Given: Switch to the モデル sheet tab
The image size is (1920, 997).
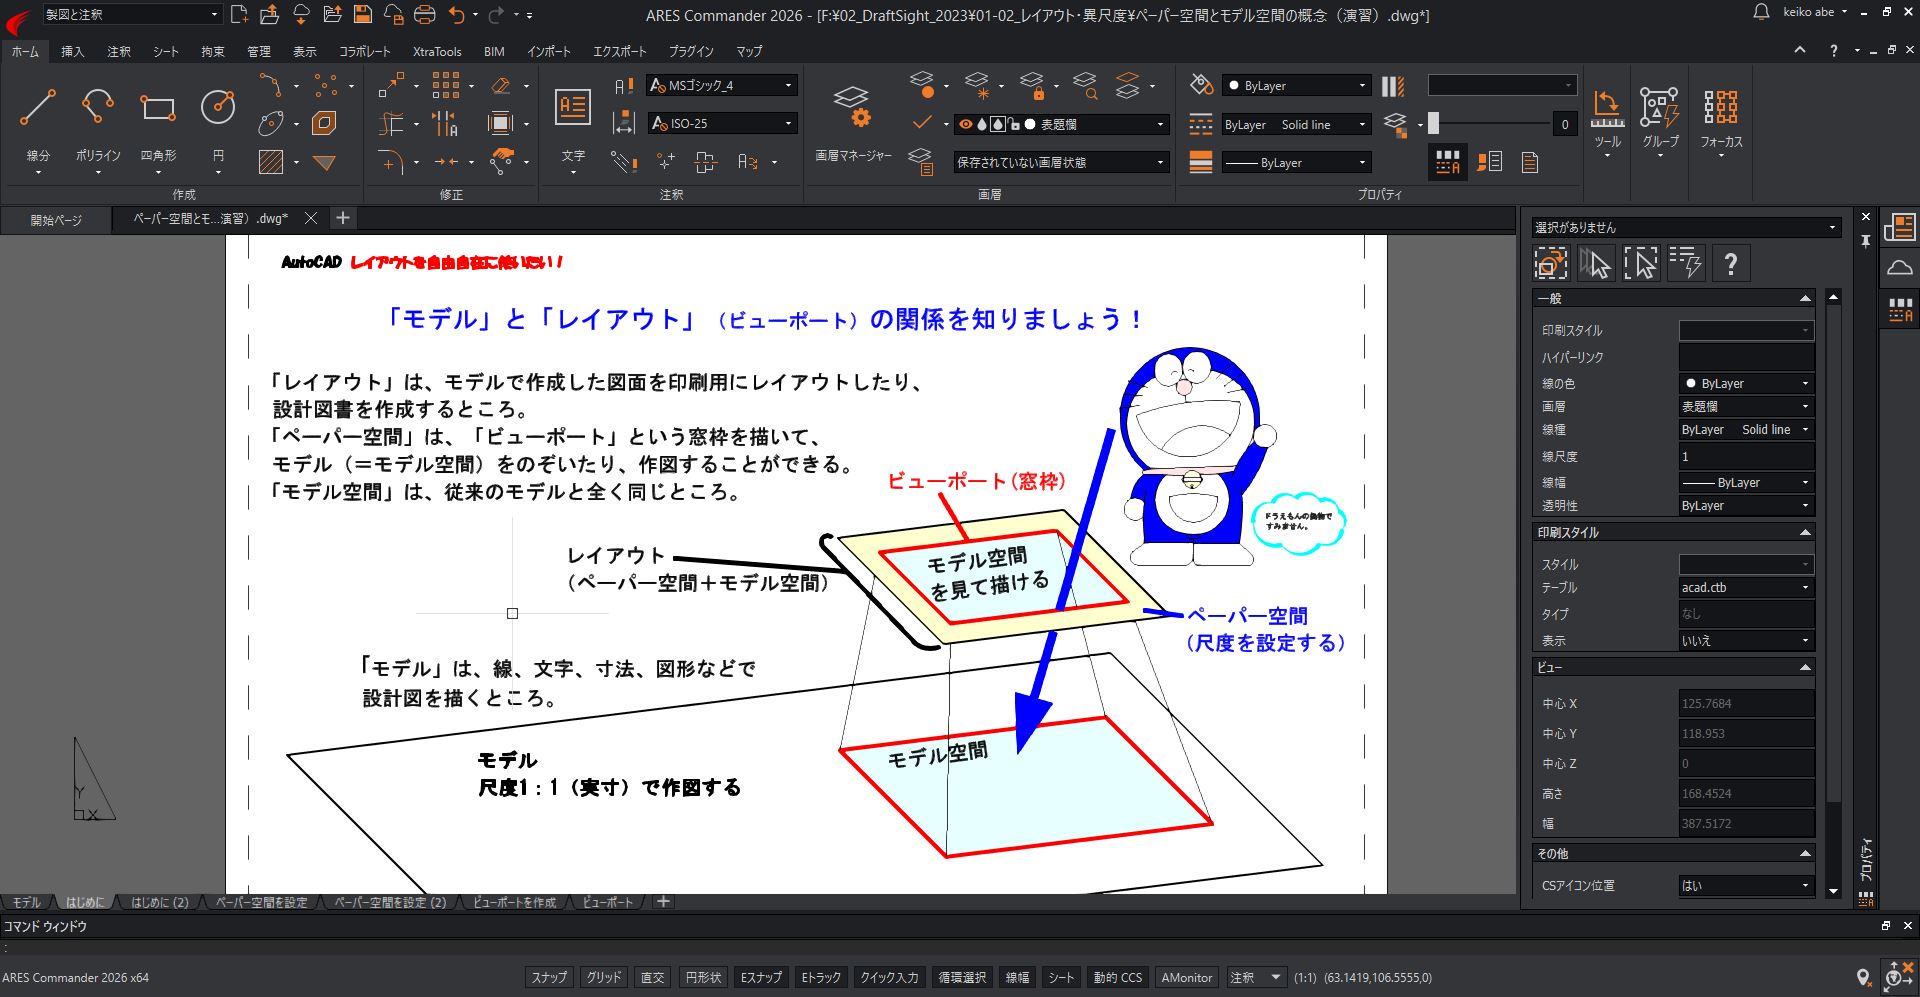Looking at the screenshot, I should click(27, 902).
